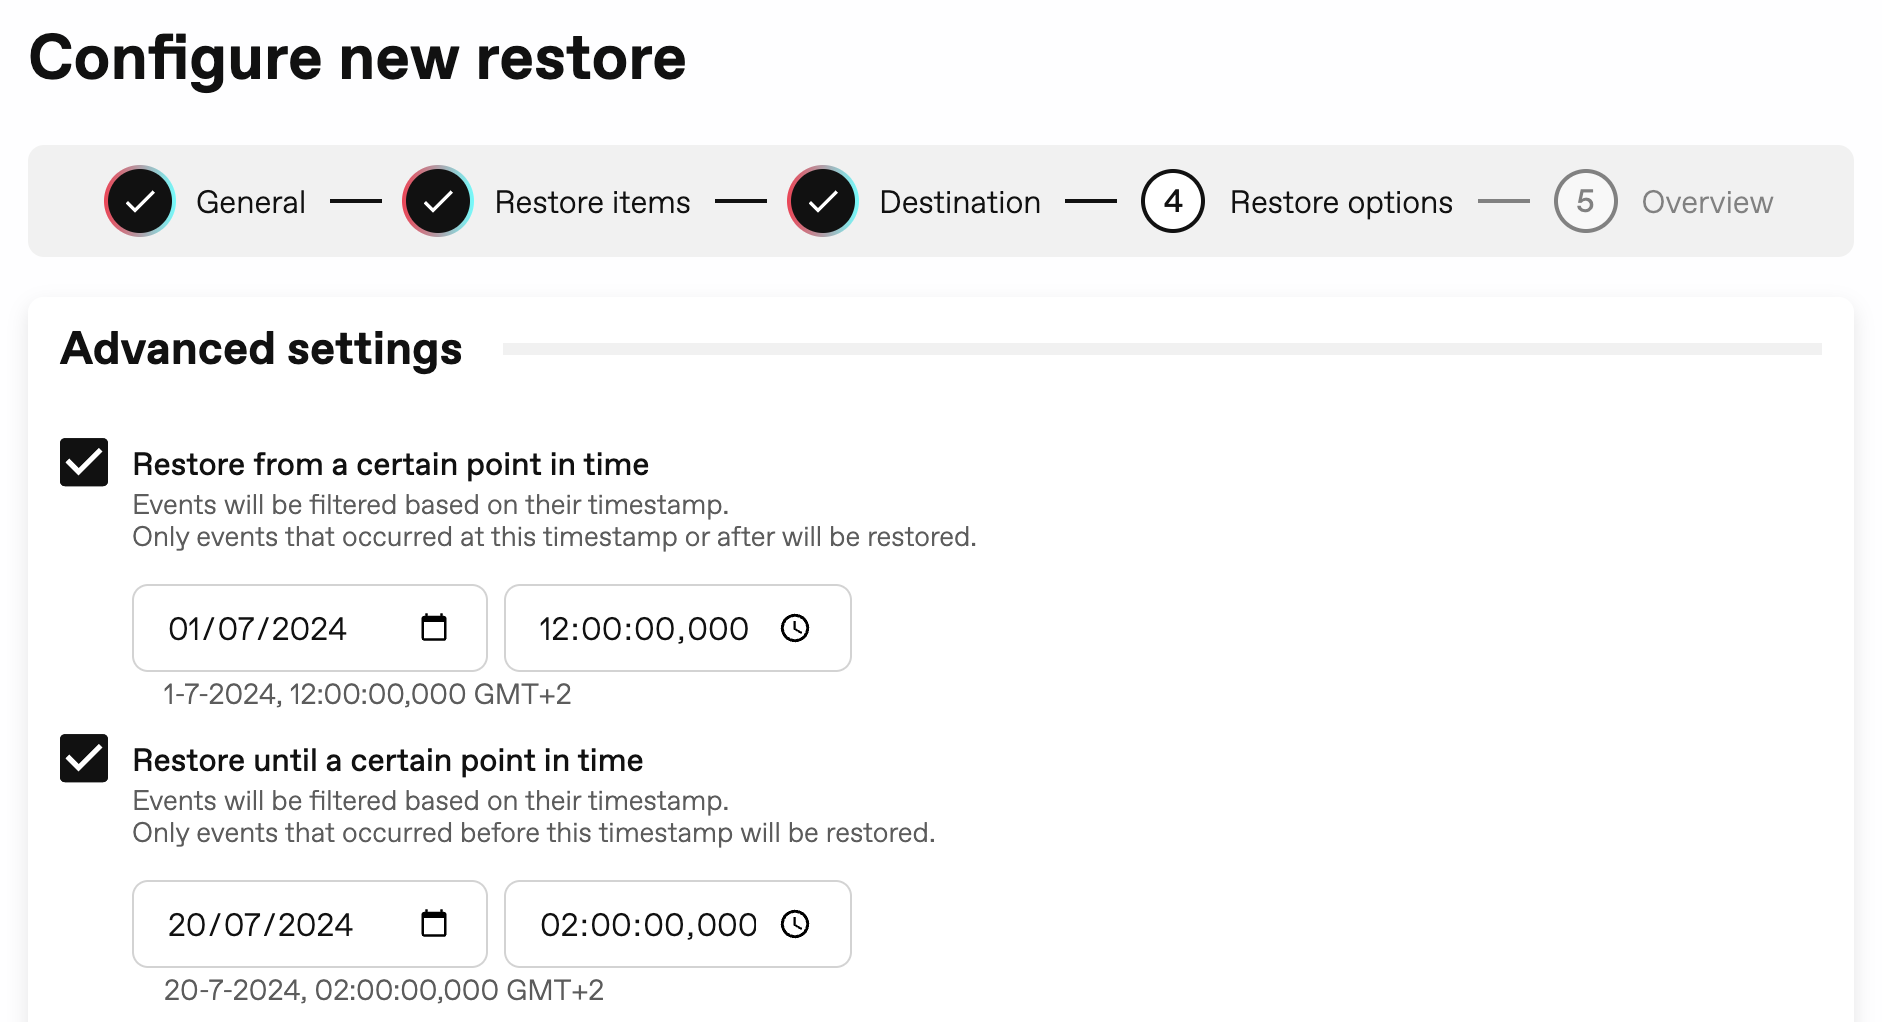Screen dimensions: 1882x1022
Task: Click the 12:00:00,000 start time field
Action: (x=678, y=628)
